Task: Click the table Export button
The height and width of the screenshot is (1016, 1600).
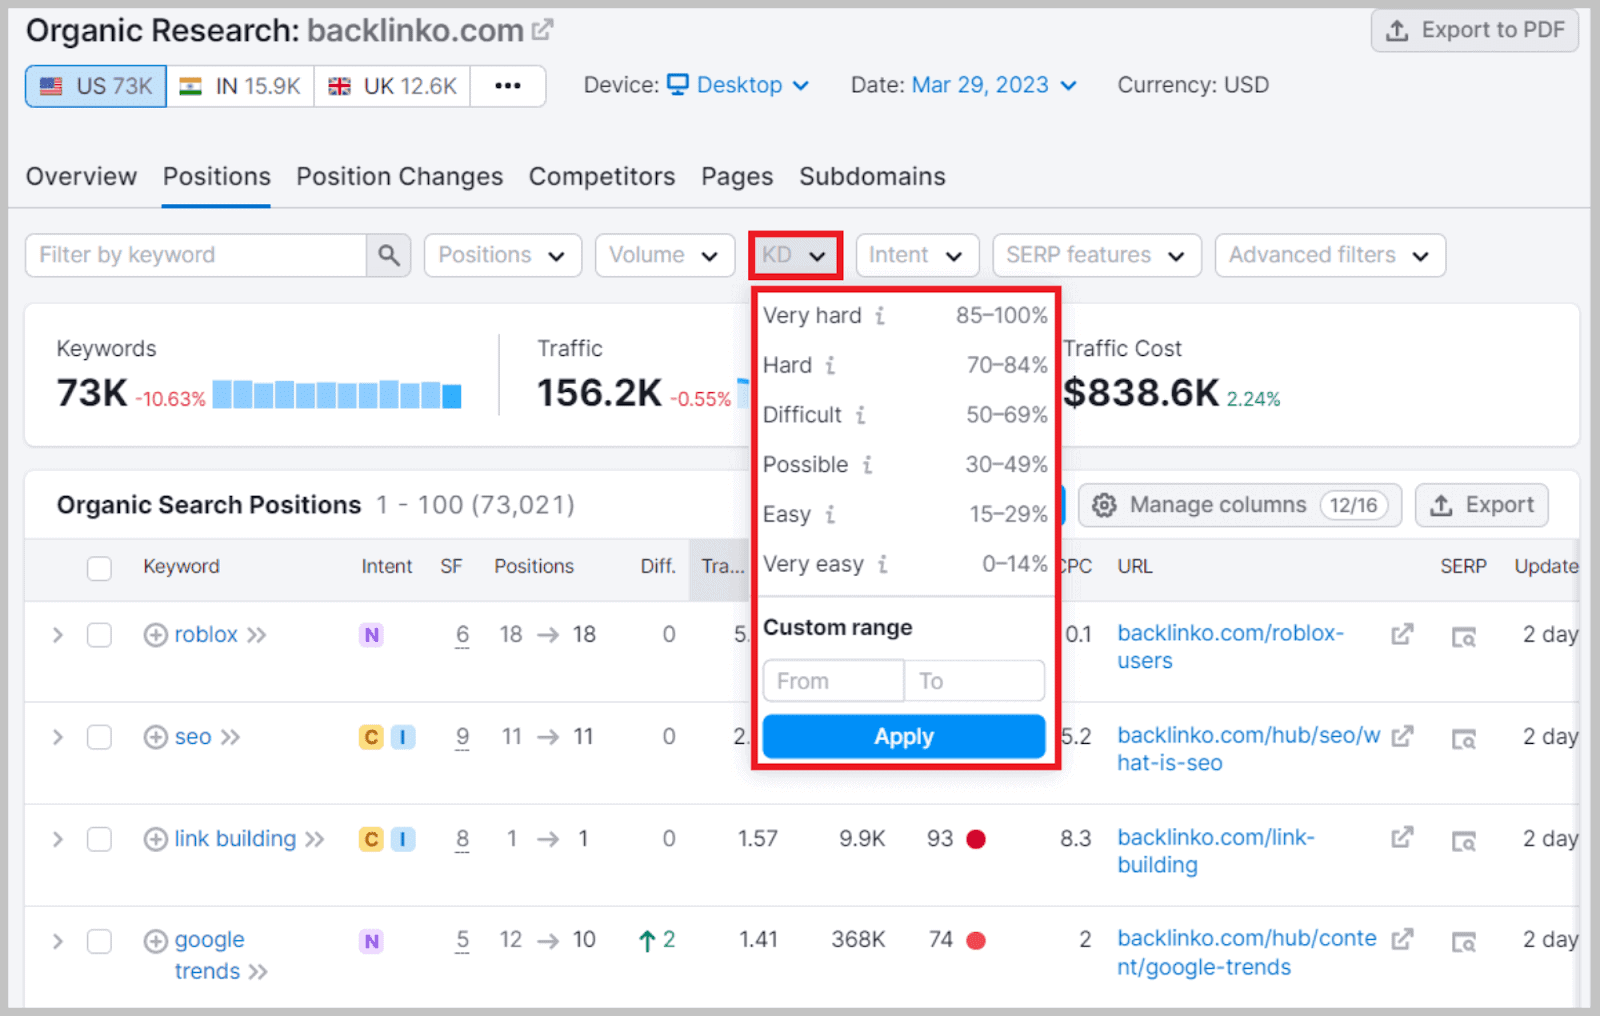Action: click(x=1481, y=505)
